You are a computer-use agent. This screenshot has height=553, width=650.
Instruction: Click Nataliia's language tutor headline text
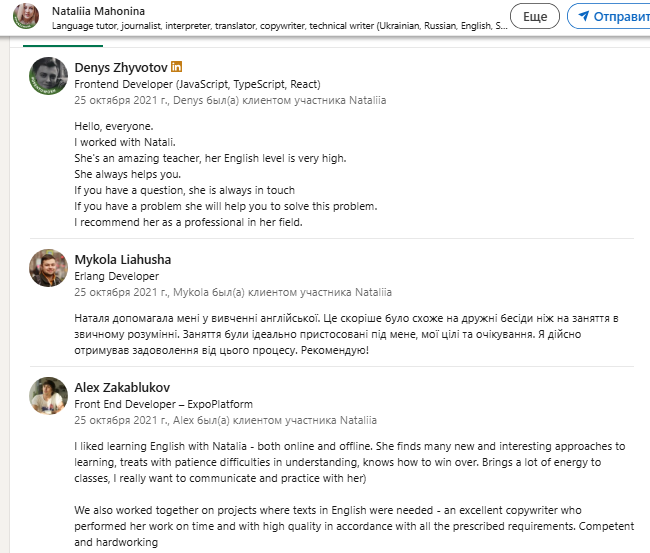pos(279,26)
